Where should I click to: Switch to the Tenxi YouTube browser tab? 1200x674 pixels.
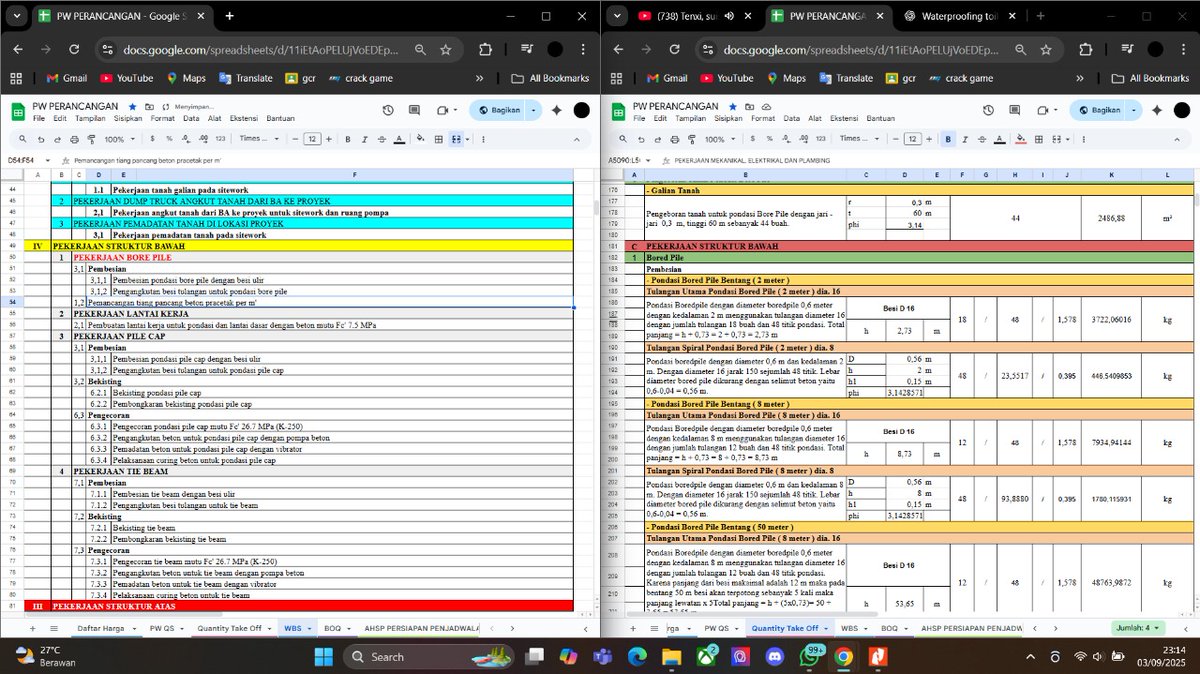pyautogui.click(x=697, y=16)
